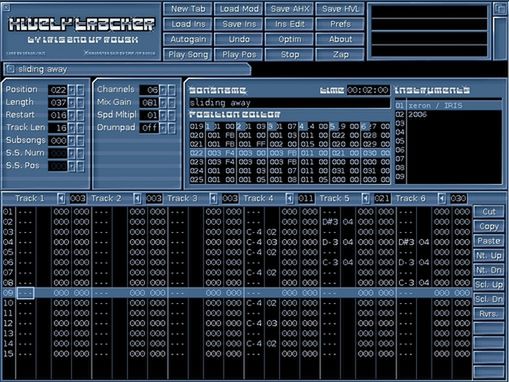Decrease the Restart value with minus

point(80,115)
